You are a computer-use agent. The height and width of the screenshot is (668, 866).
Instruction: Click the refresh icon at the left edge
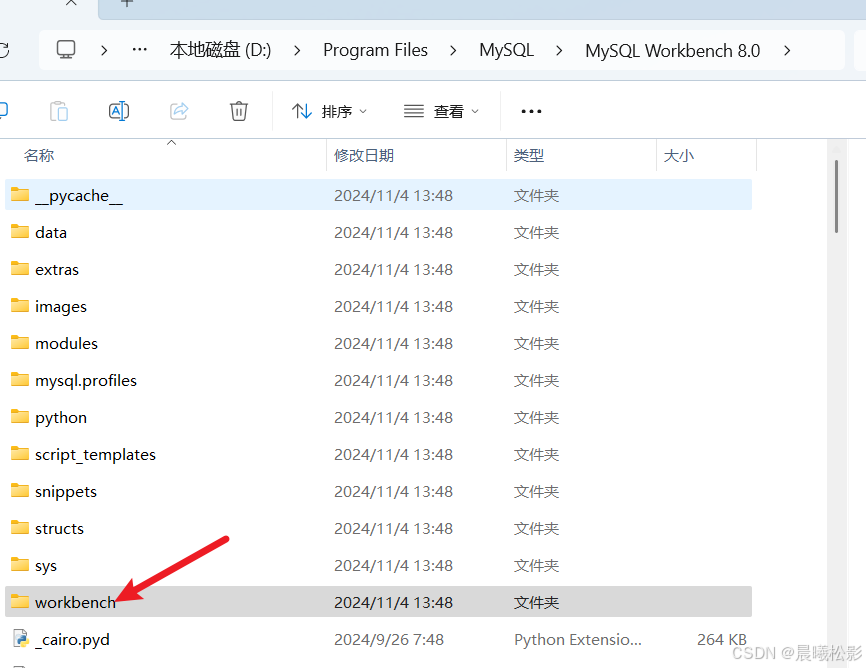click(x=6, y=50)
